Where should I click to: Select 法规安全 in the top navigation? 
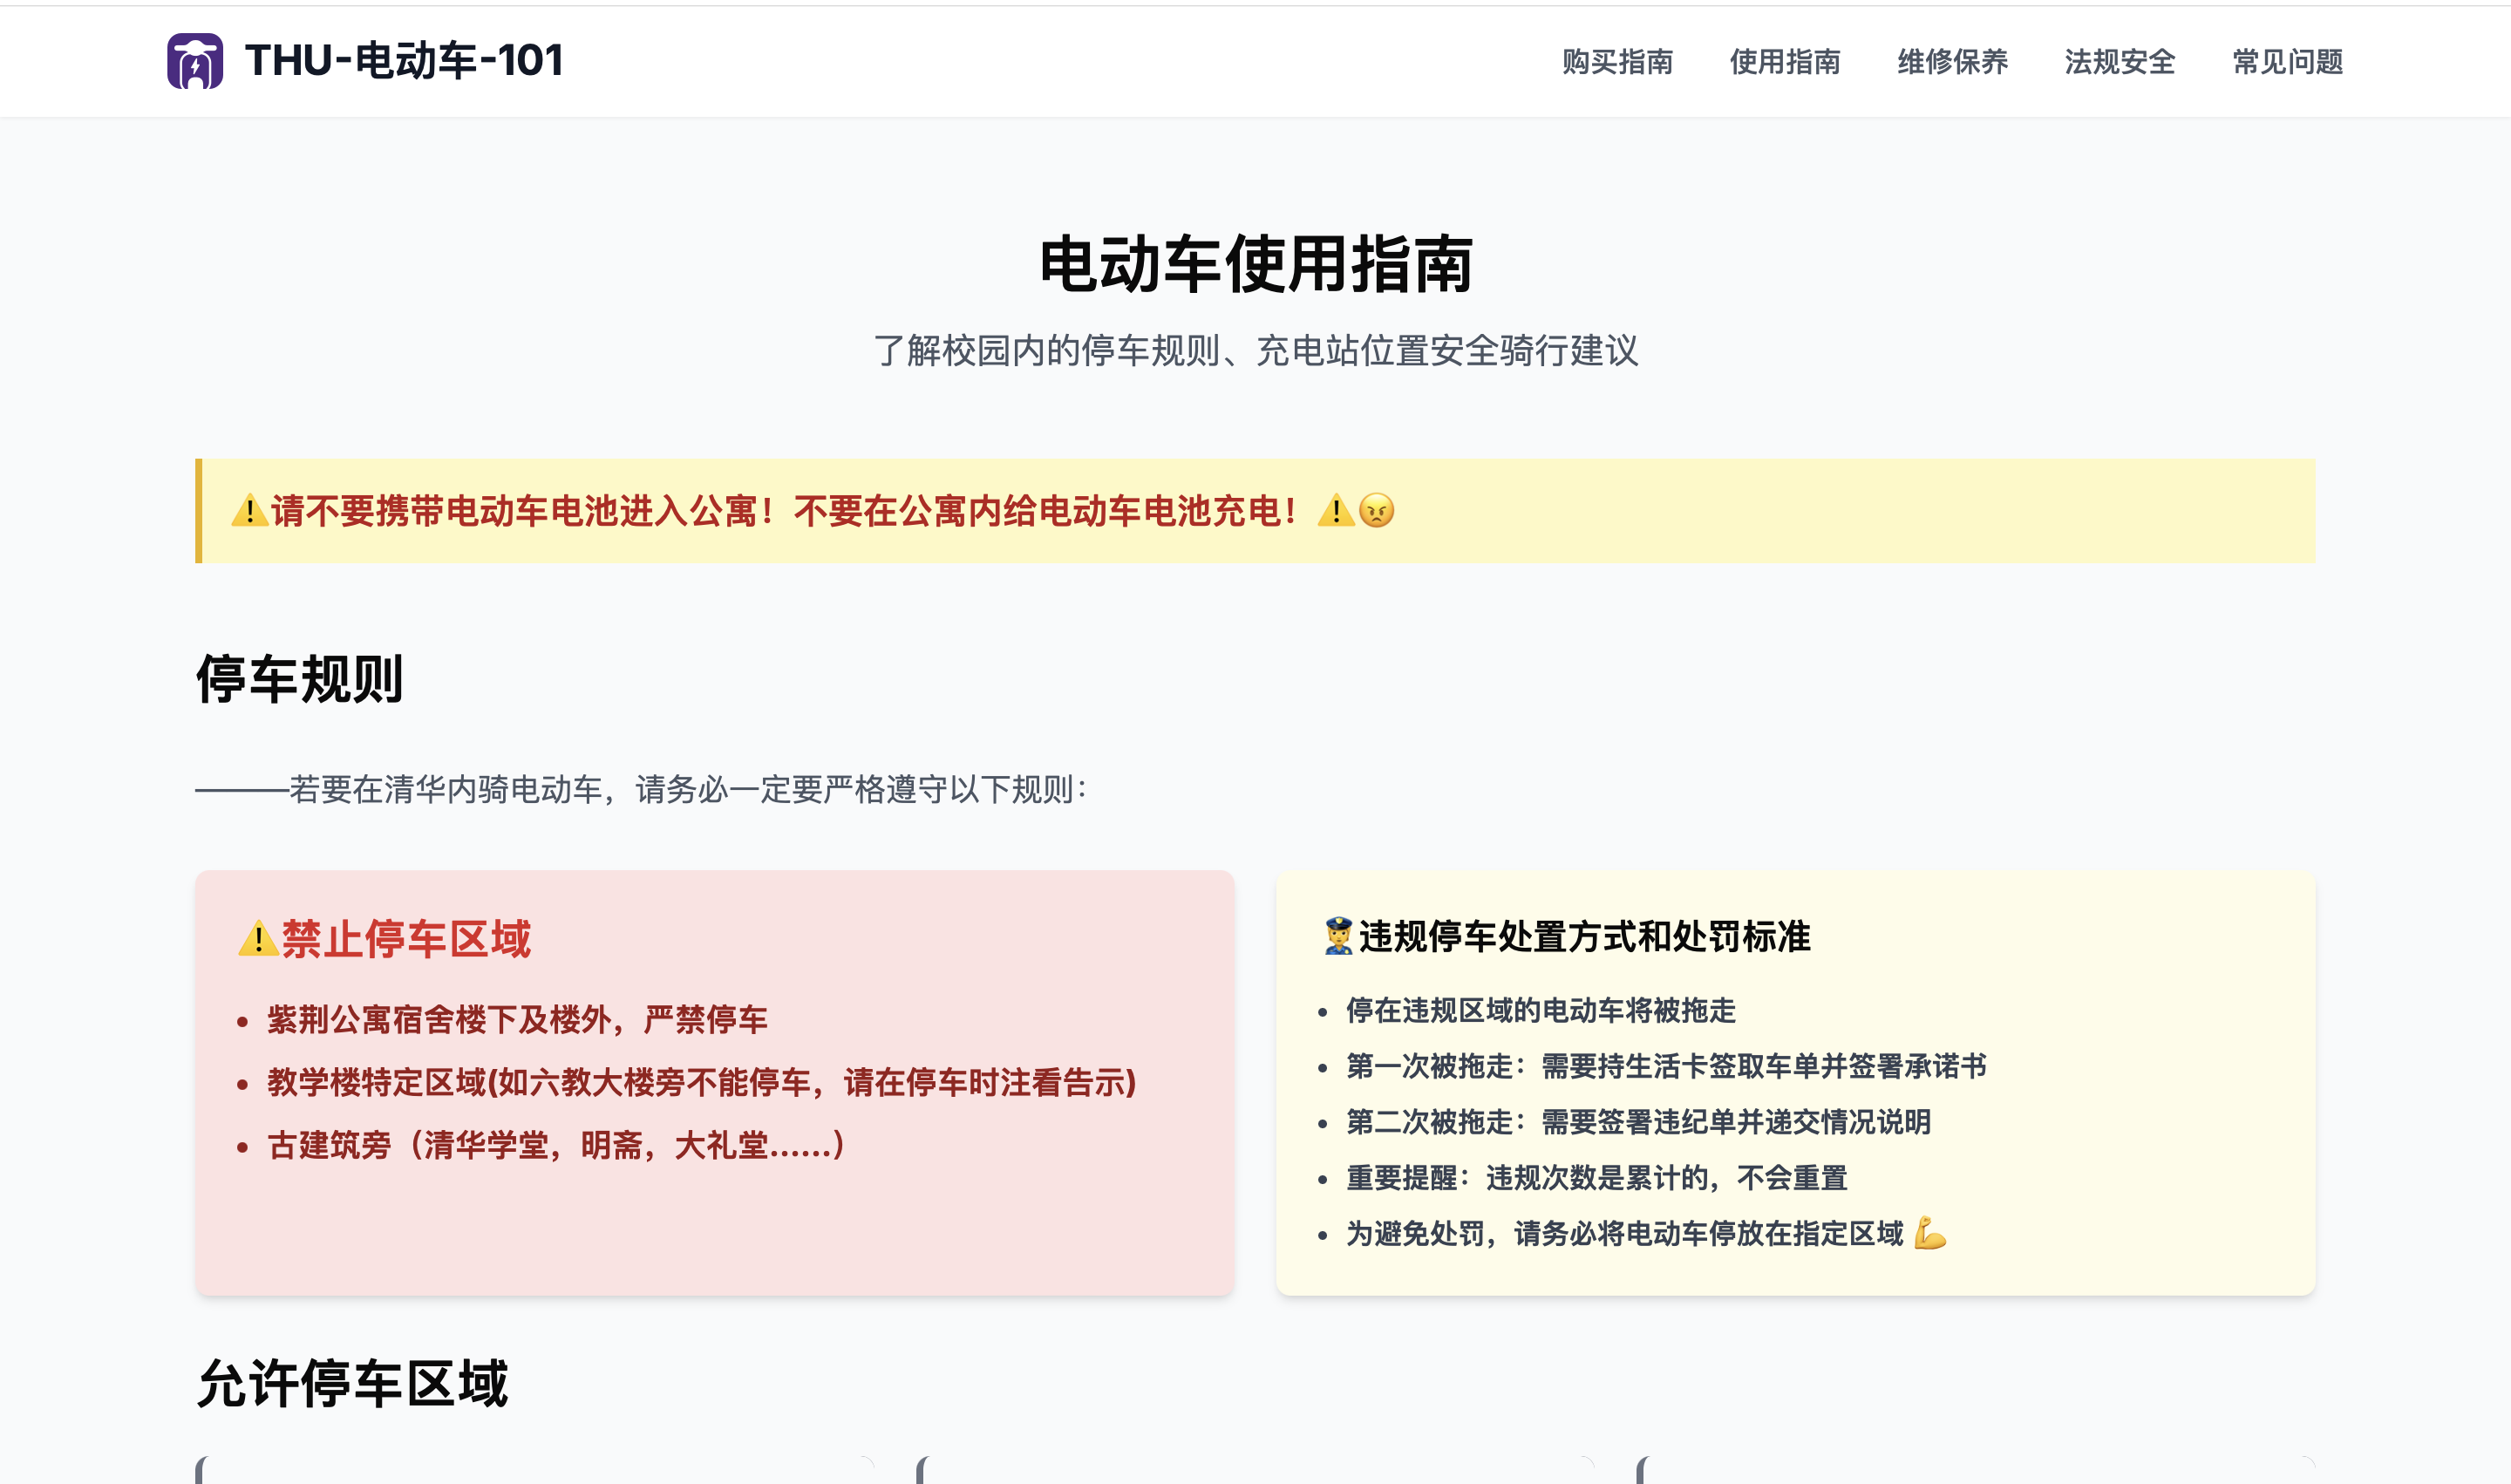pos(2120,62)
